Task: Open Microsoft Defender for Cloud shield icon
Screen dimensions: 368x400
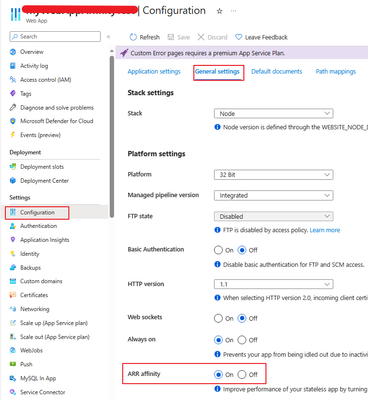Action: (13, 121)
